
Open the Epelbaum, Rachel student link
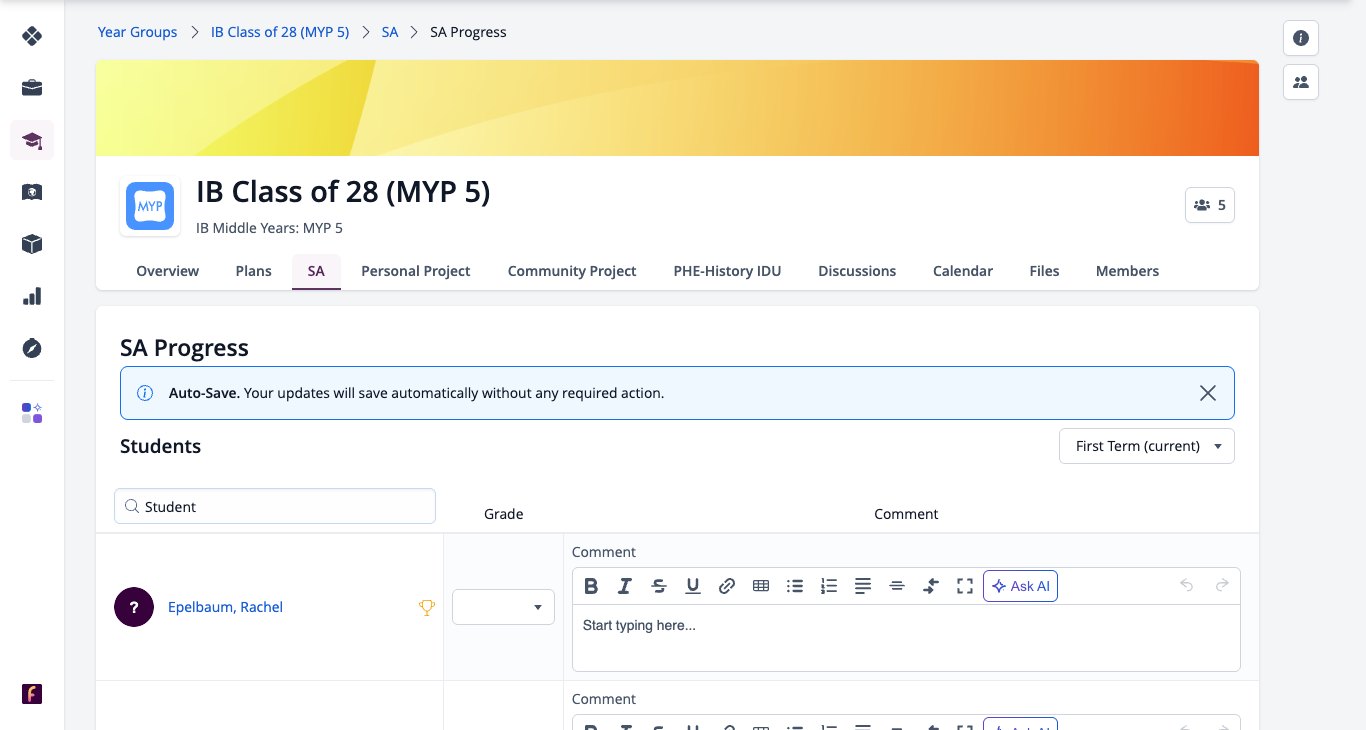[x=225, y=607]
